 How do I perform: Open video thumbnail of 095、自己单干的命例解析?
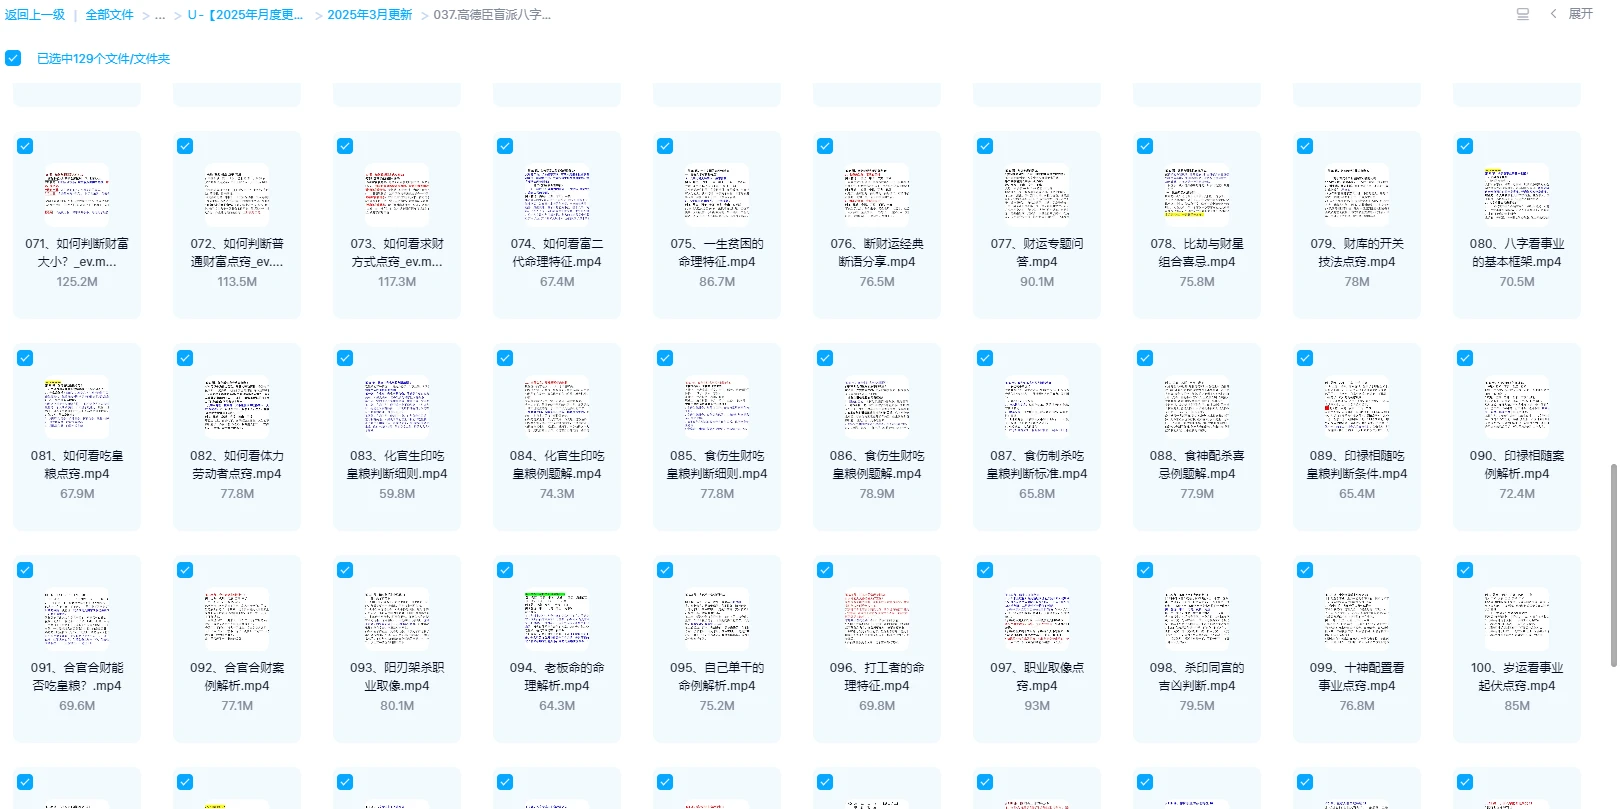coord(717,617)
